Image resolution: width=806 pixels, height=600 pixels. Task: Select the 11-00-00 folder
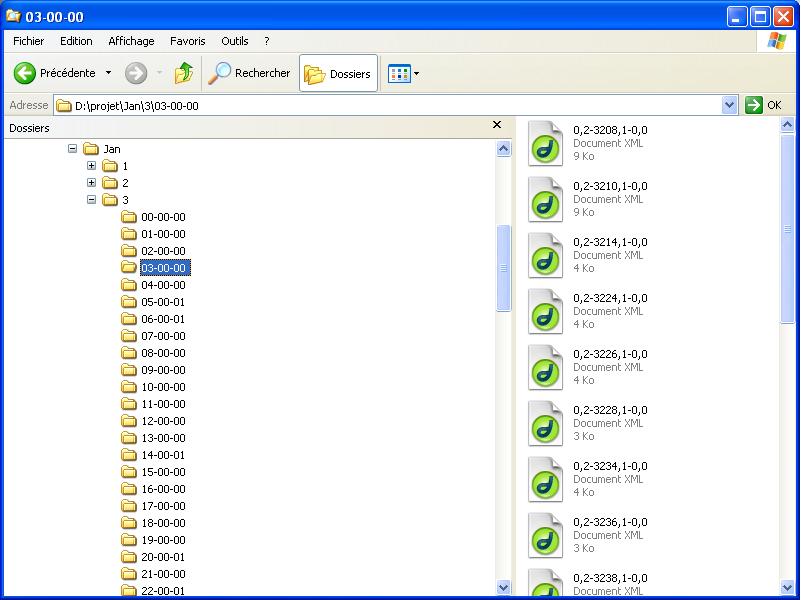pyautogui.click(x=154, y=404)
